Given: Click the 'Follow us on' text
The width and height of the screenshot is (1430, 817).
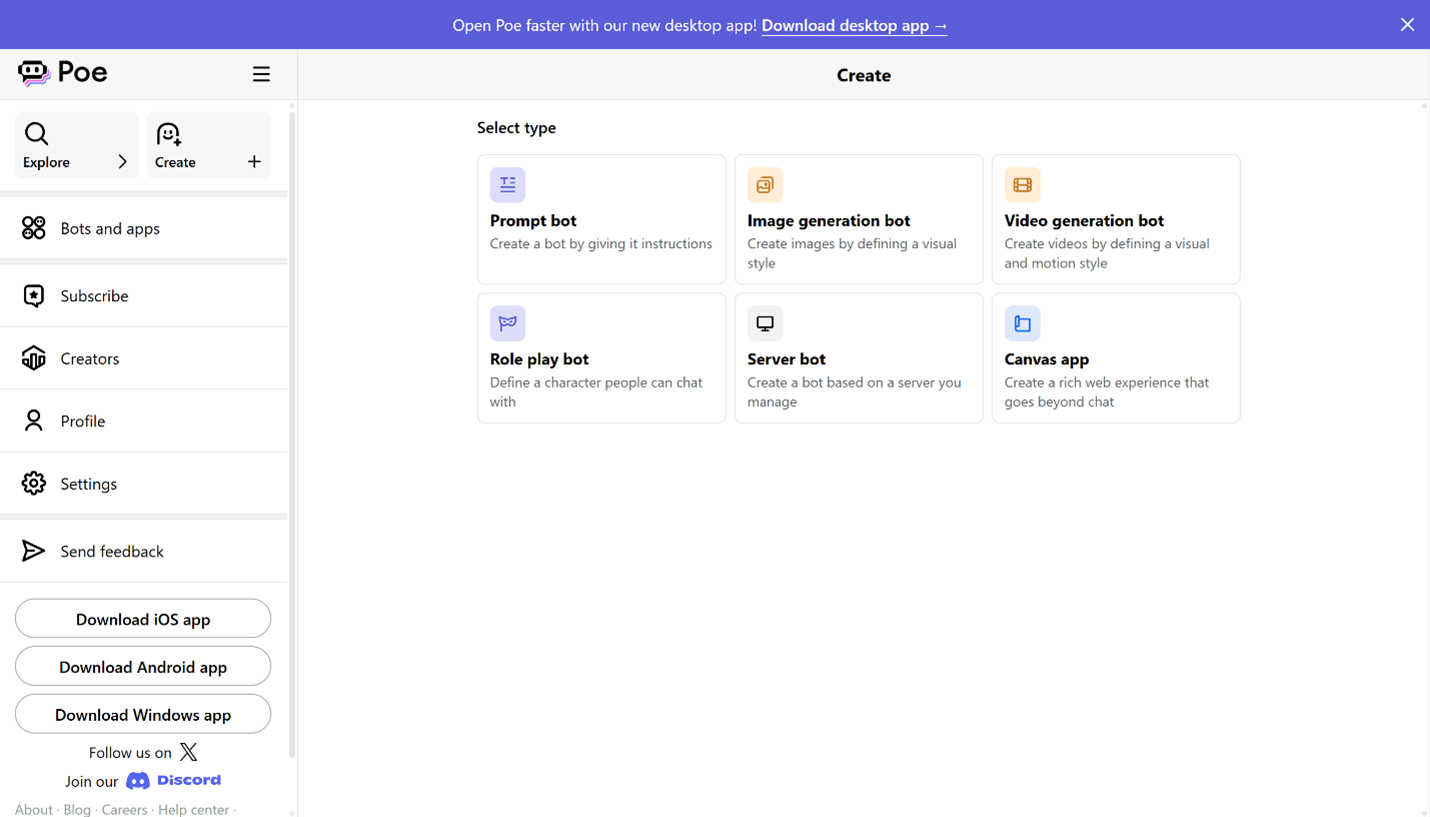Looking at the screenshot, I should 130,753.
